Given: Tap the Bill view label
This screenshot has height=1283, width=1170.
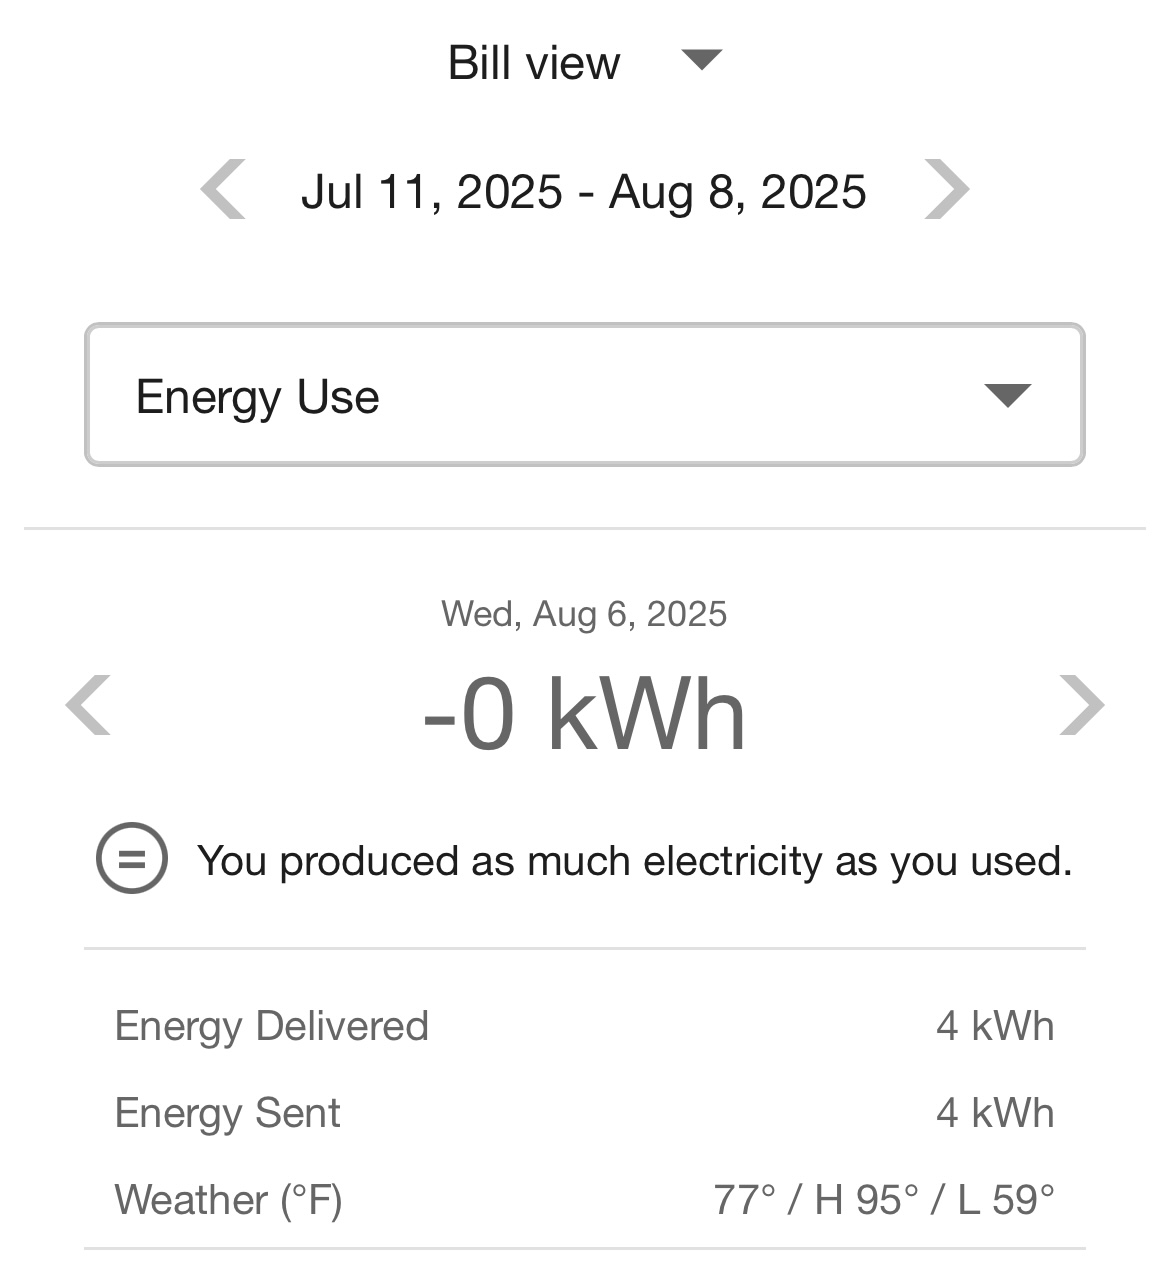Looking at the screenshot, I should pyautogui.click(x=534, y=63).
